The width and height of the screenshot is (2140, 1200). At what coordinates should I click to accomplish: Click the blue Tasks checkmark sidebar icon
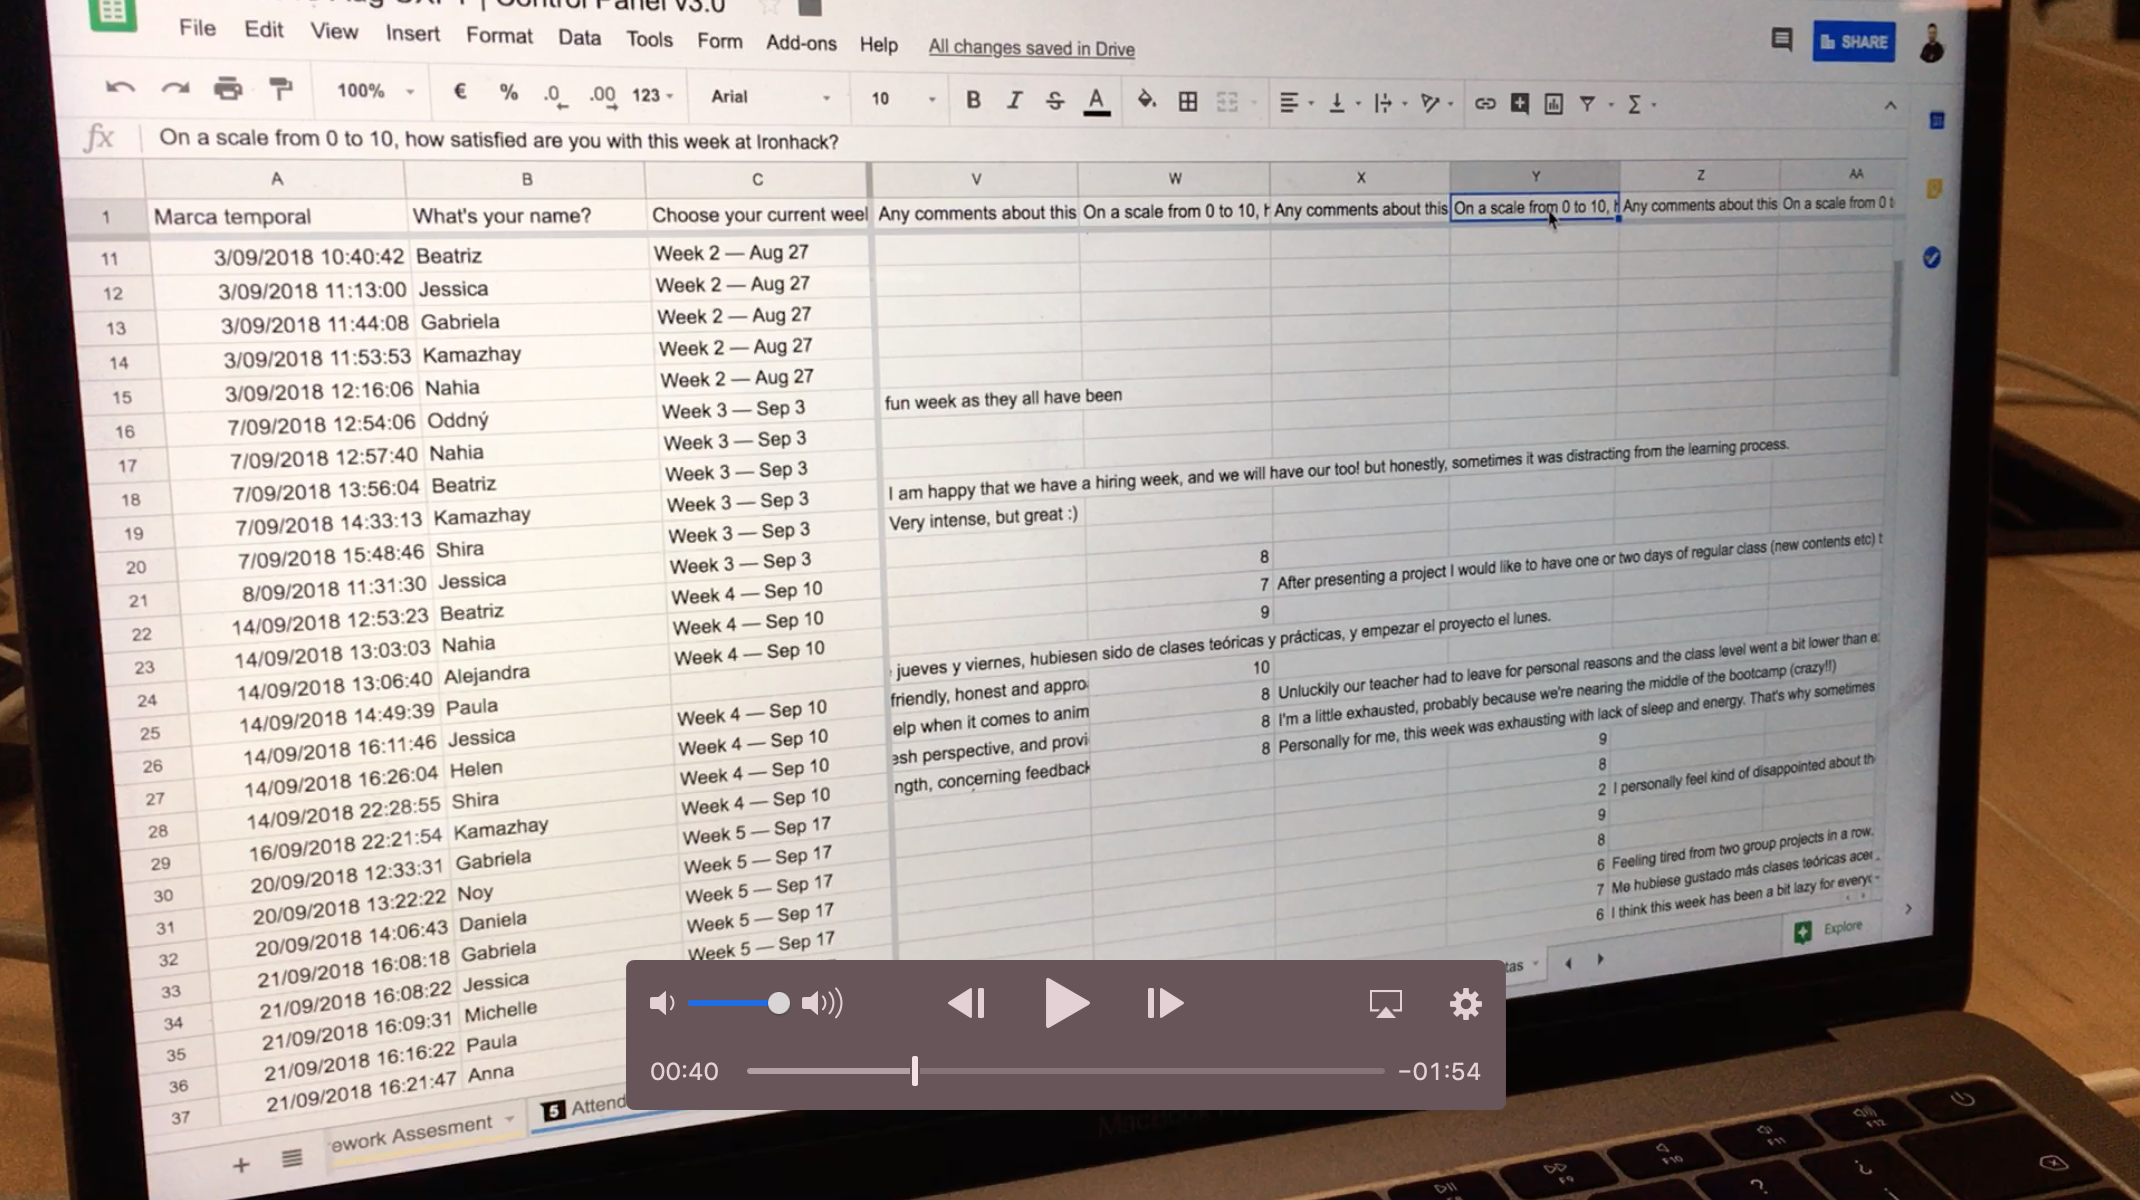point(1931,258)
